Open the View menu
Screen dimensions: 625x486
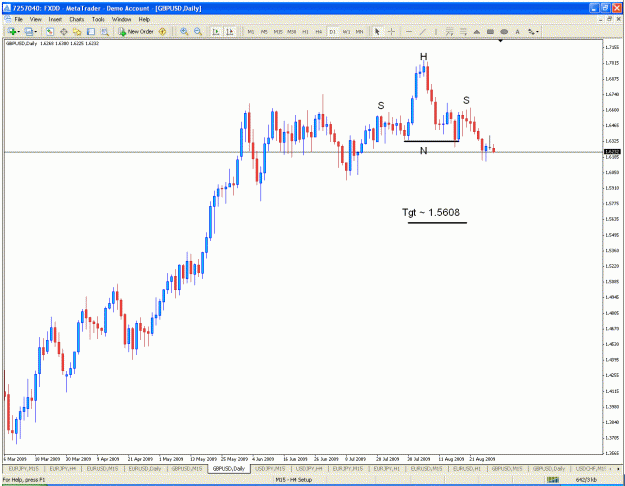[x=35, y=19]
